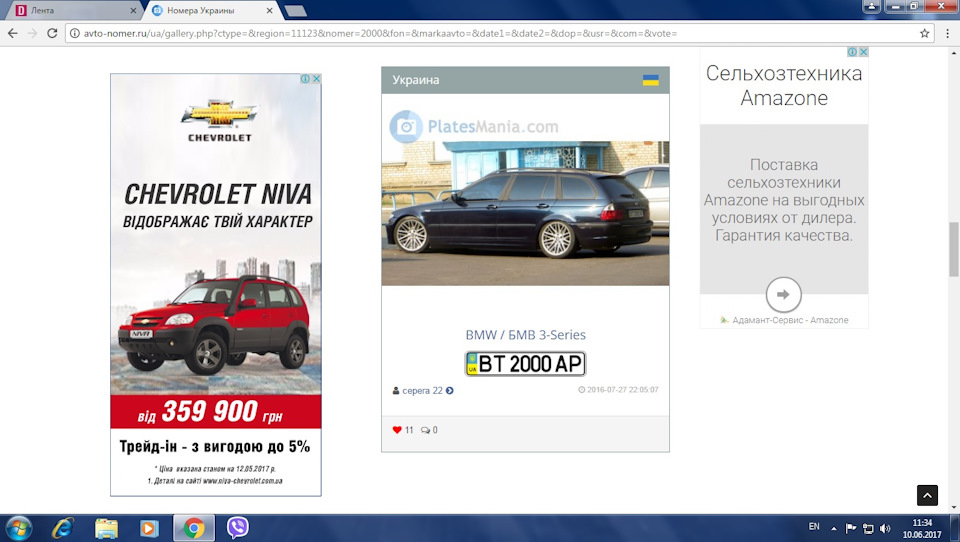Image resolution: width=960 pixels, height=542 pixels.
Task: Open the BMW / БМВ 3-Series link
Action: pyautogui.click(x=525, y=335)
